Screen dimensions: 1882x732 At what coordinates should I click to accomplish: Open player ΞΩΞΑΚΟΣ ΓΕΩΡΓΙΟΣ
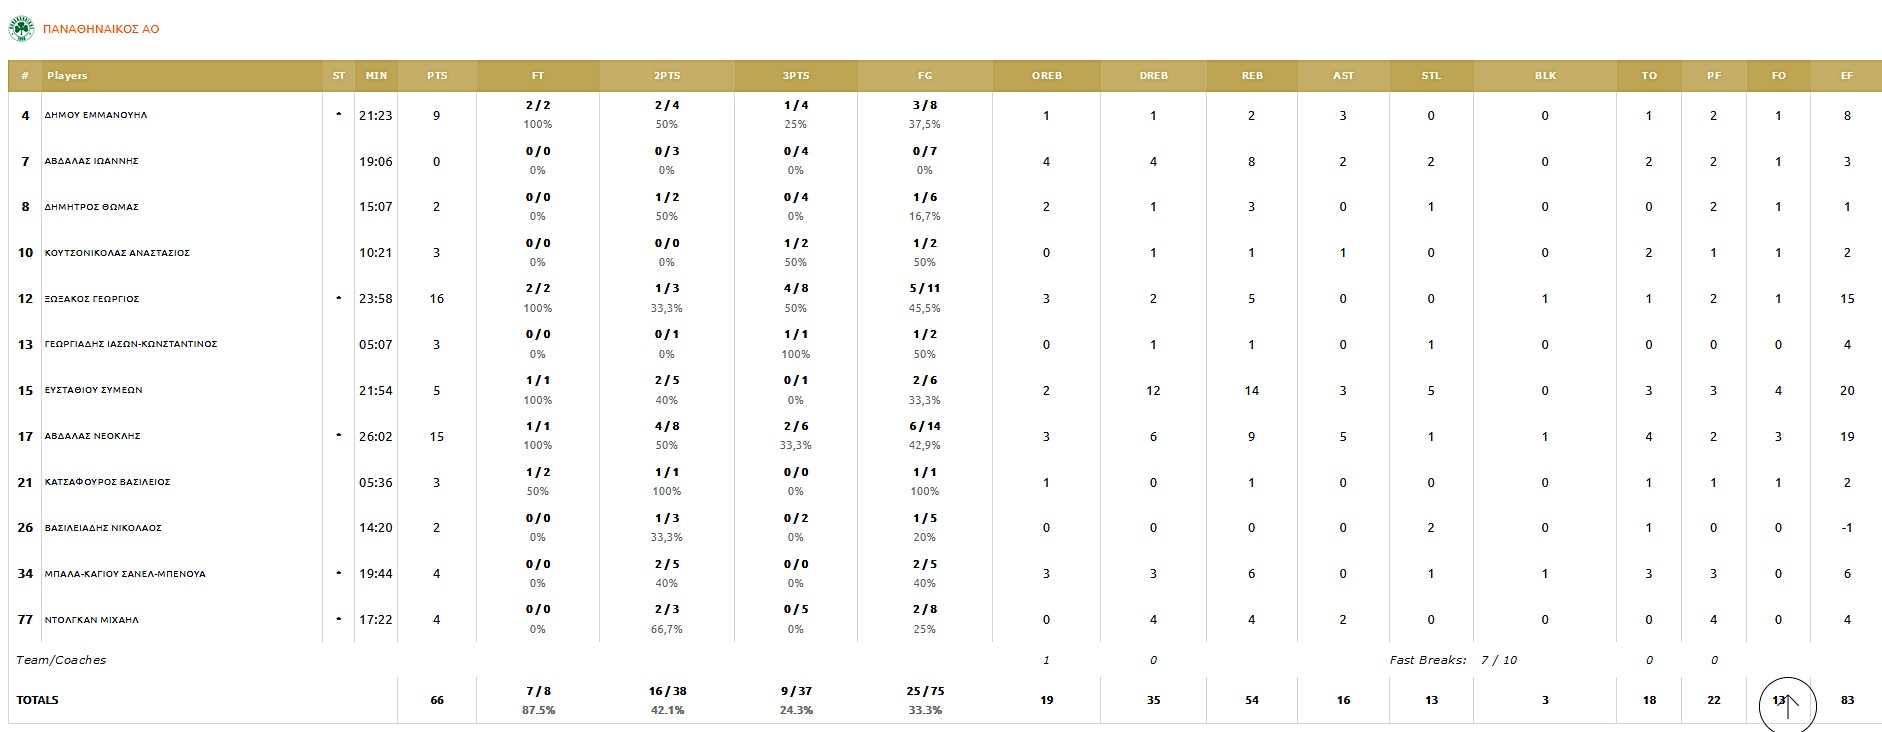point(92,299)
